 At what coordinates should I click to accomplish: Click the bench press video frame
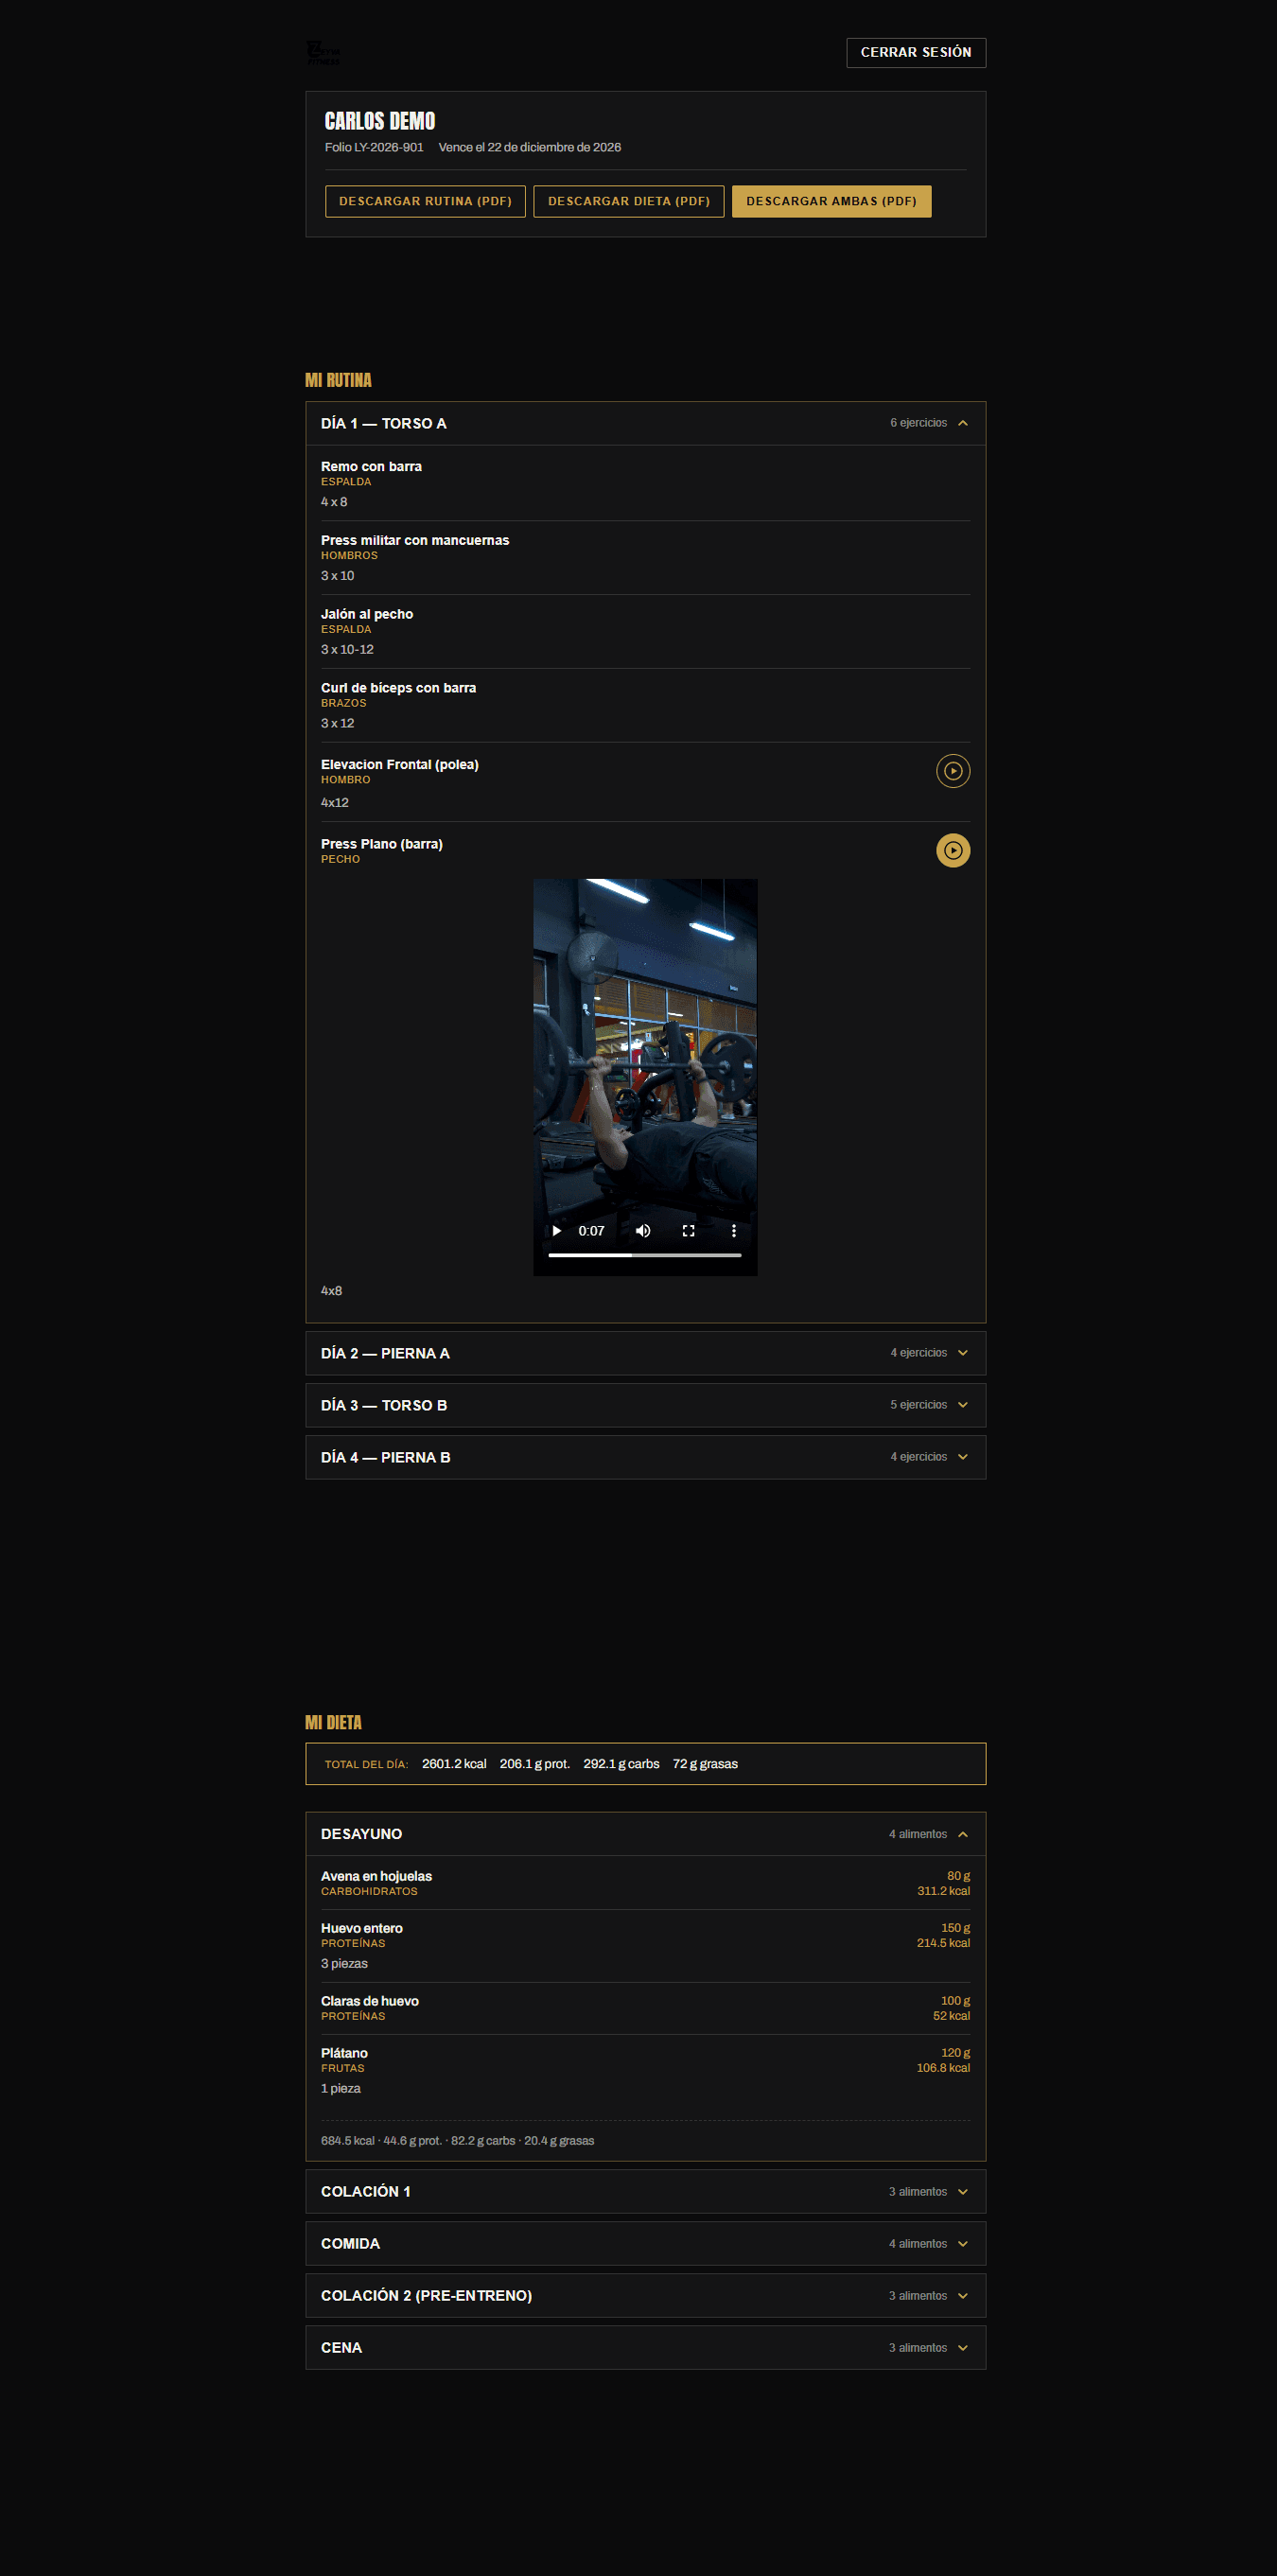click(645, 1077)
